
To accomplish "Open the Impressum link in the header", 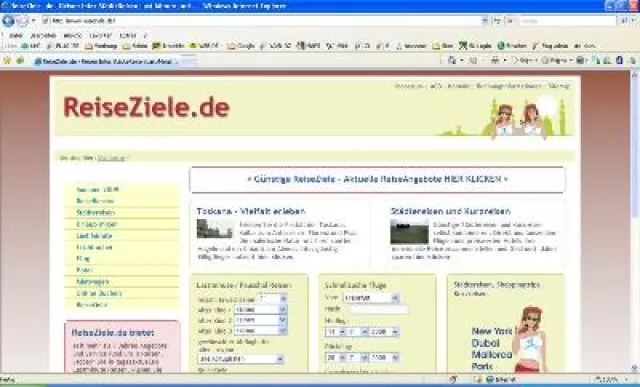I will point(409,86).
